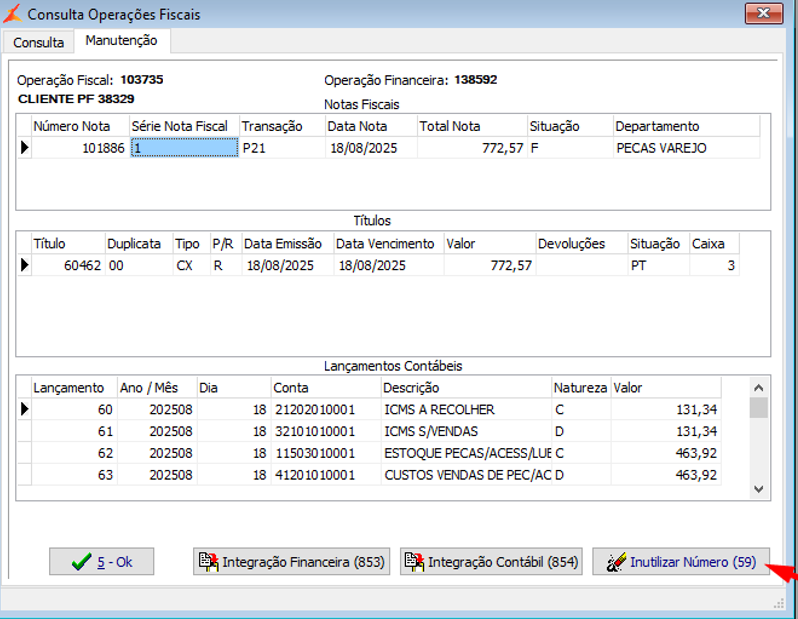This screenshot has height=619, width=798.
Task: Click scroll down arrow in Lançamentos Contábeis
Action: [x=758, y=489]
